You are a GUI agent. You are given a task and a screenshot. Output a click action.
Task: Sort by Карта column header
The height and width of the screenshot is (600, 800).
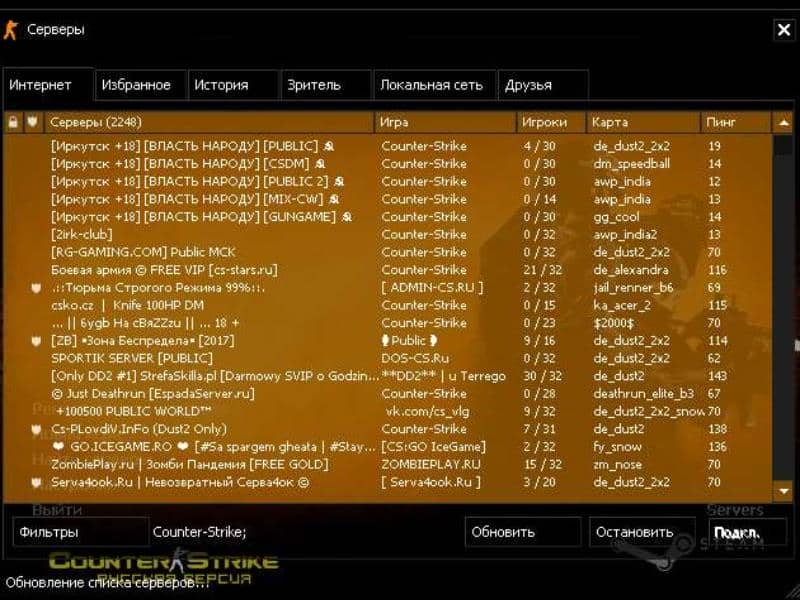pos(643,122)
